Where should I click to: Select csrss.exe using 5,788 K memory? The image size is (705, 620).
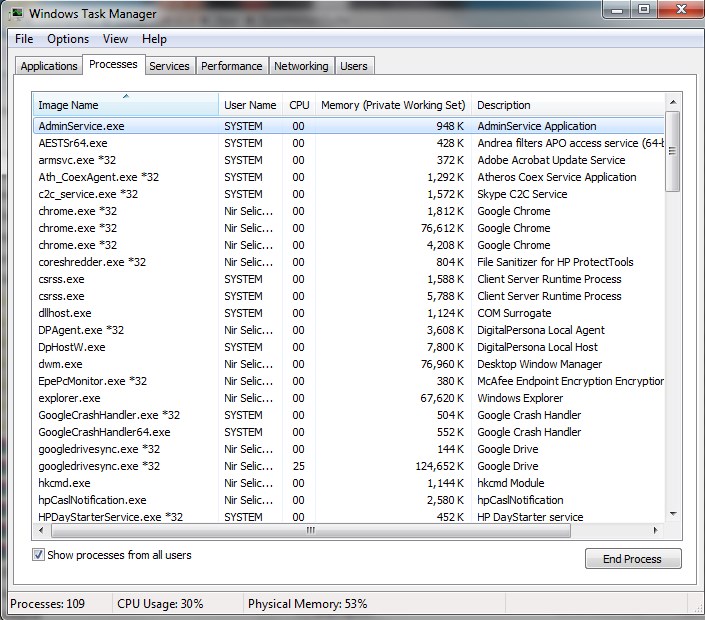point(348,296)
